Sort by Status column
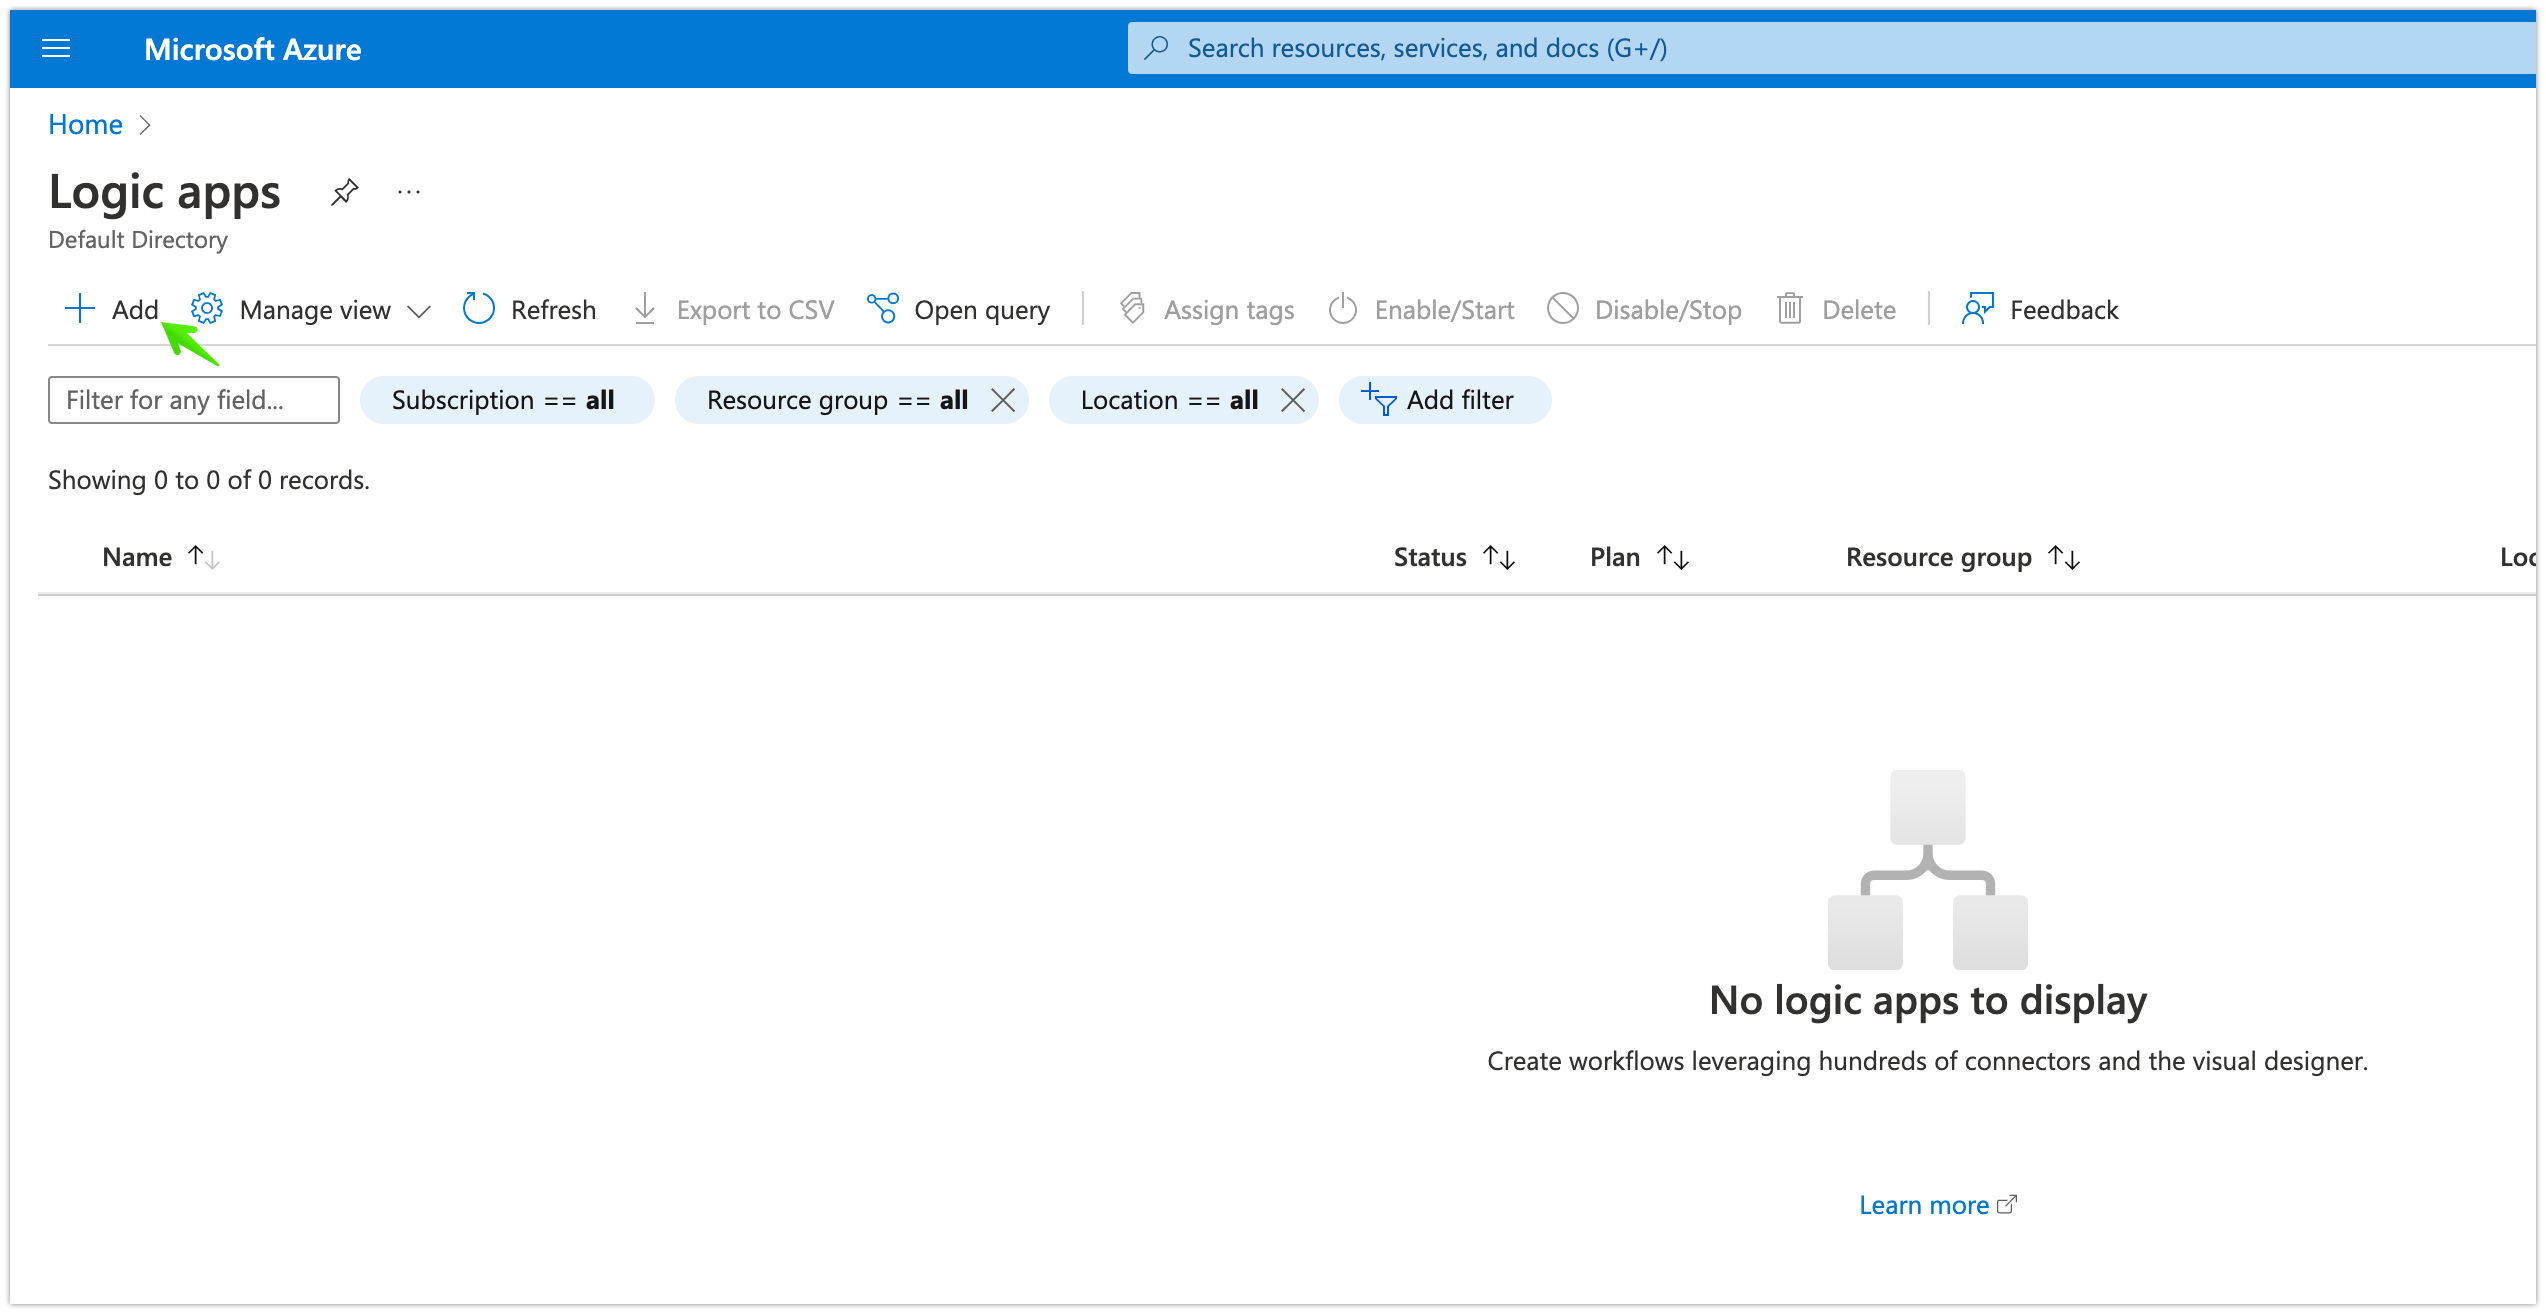This screenshot has width=2546, height=1314. tap(1455, 557)
